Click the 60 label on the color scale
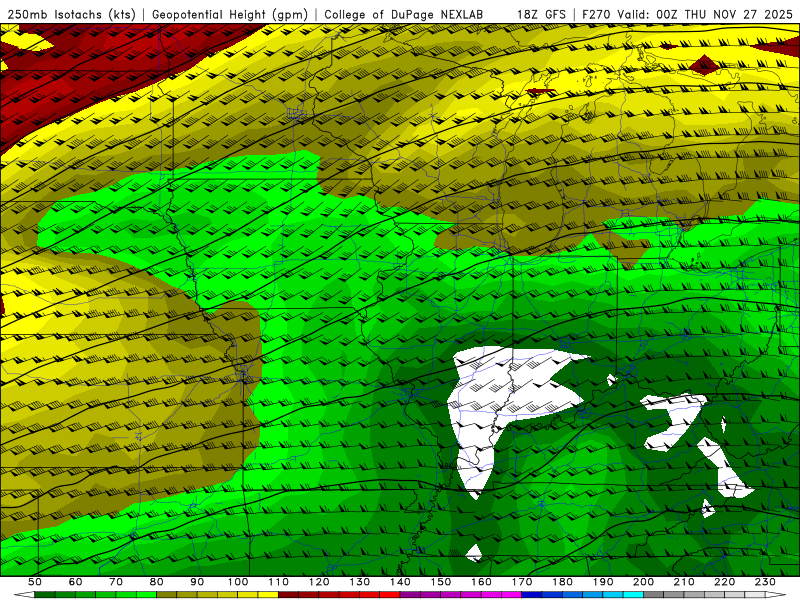800x600 pixels. 75,582
